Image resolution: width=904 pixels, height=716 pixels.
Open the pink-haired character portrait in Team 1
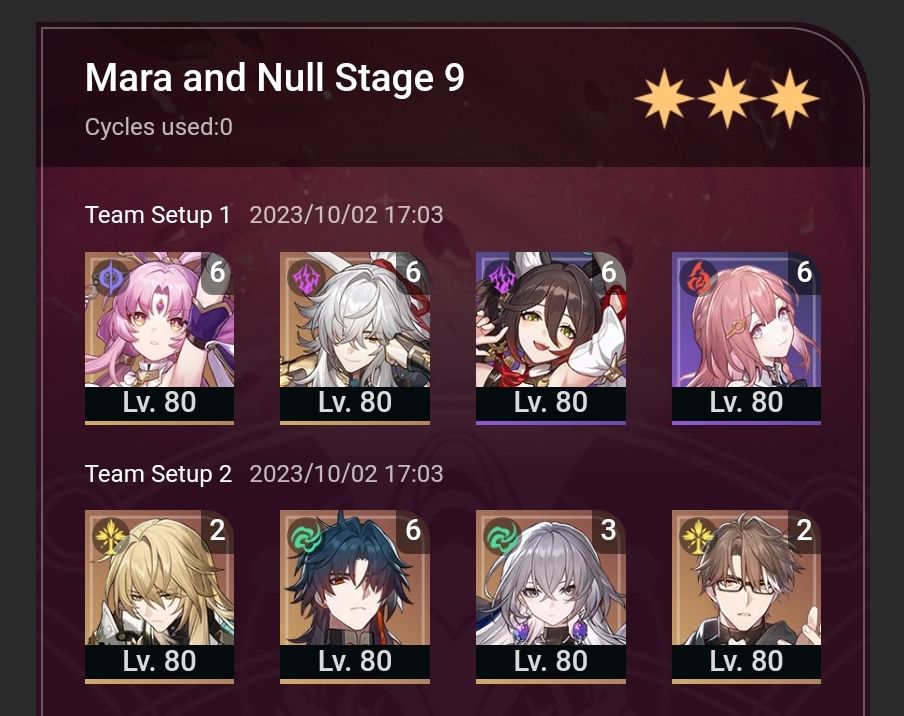pyautogui.click(x=159, y=338)
